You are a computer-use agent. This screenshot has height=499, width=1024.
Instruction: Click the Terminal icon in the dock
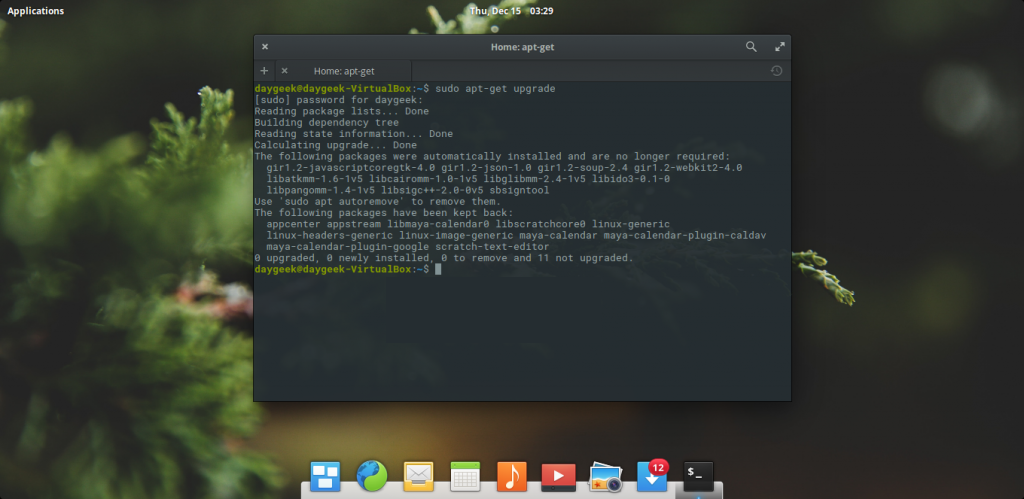pos(698,476)
